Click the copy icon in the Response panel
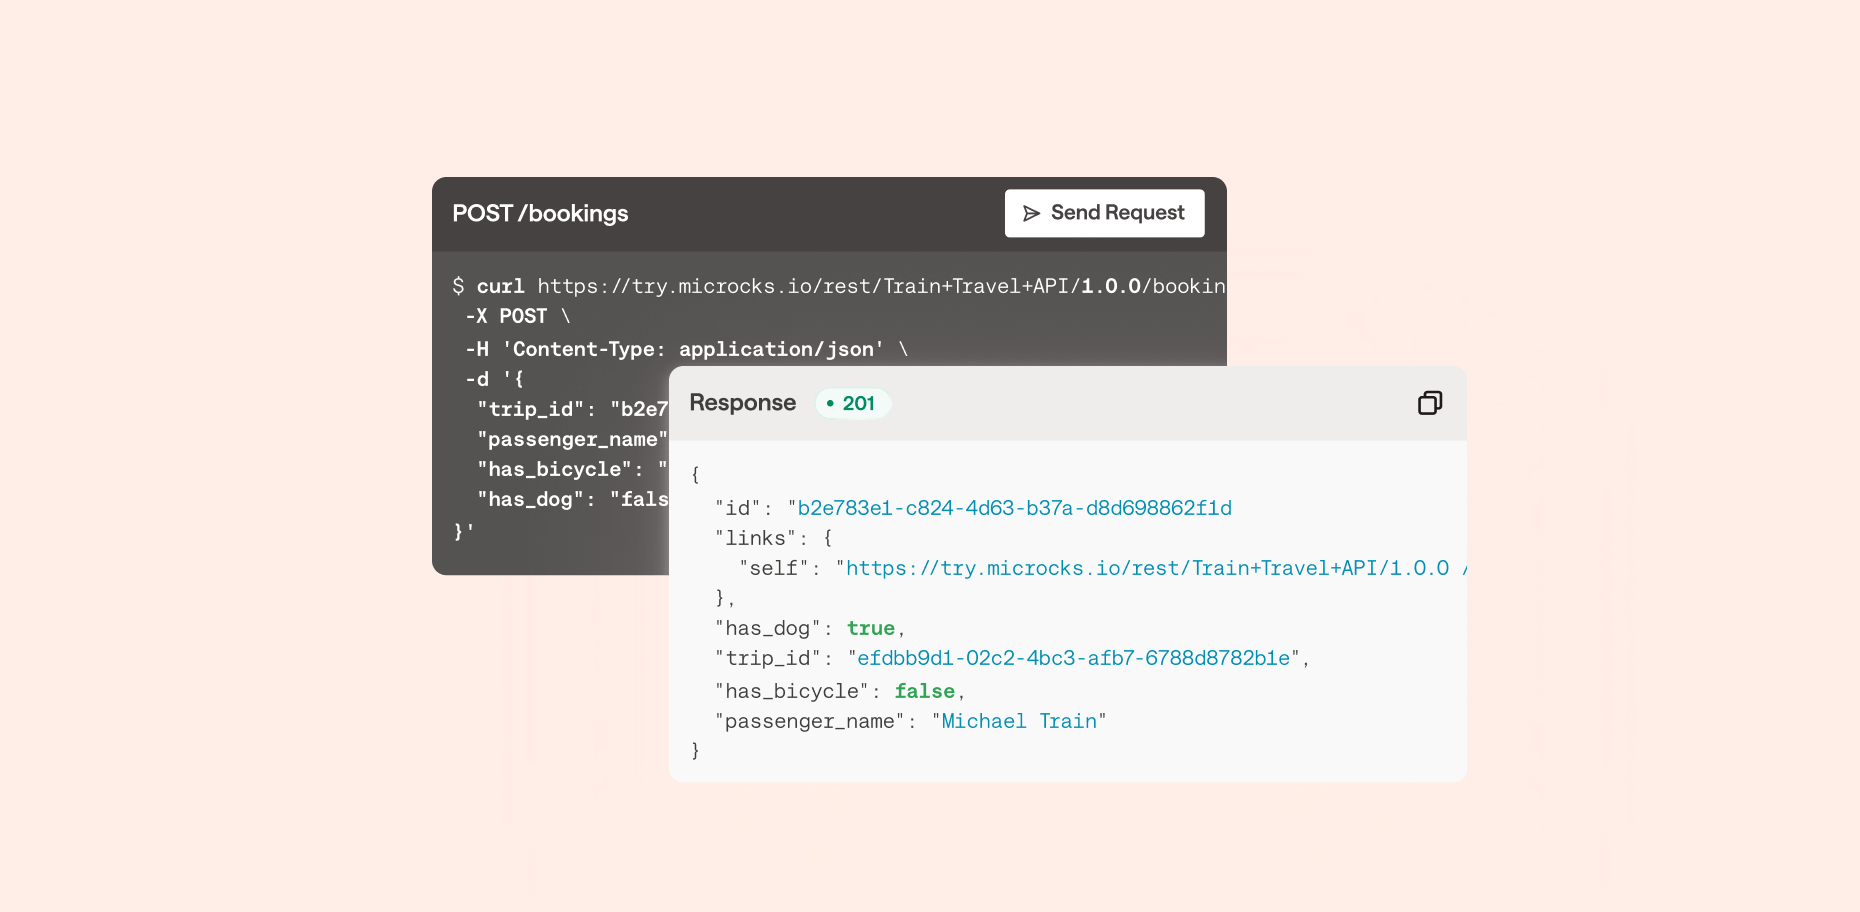1860x912 pixels. tap(1429, 403)
